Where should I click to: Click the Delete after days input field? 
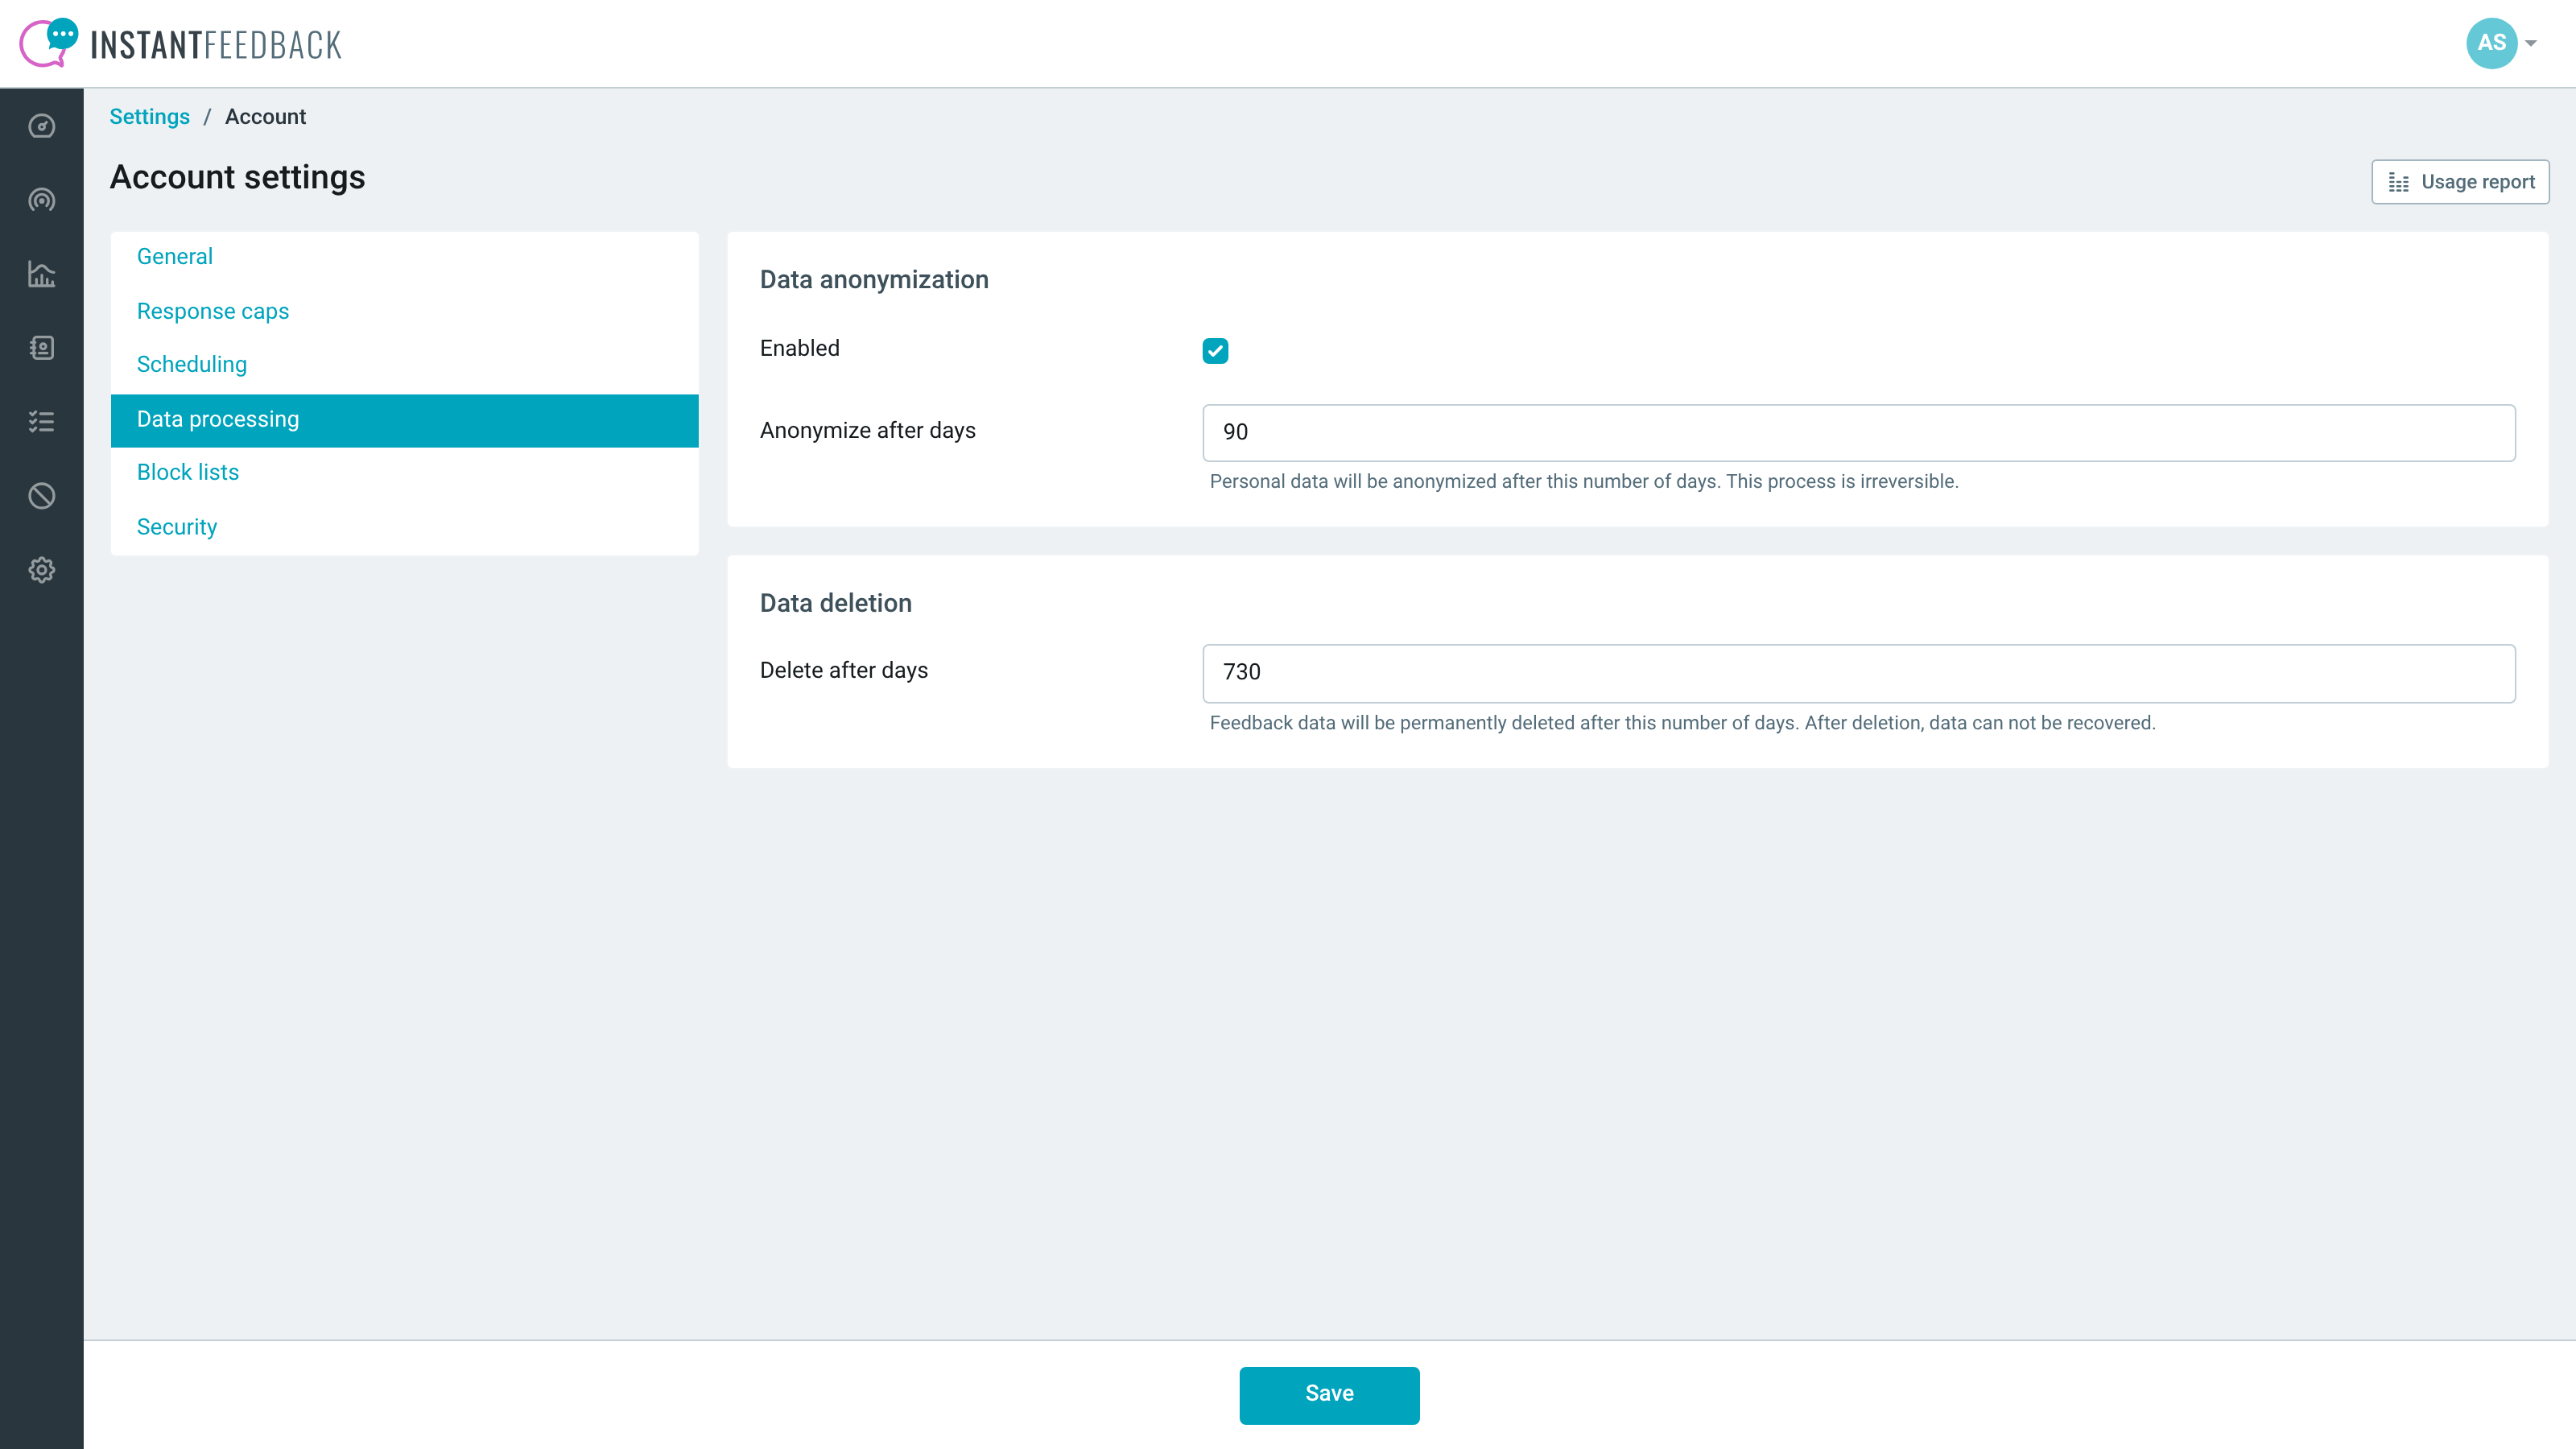[1858, 673]
